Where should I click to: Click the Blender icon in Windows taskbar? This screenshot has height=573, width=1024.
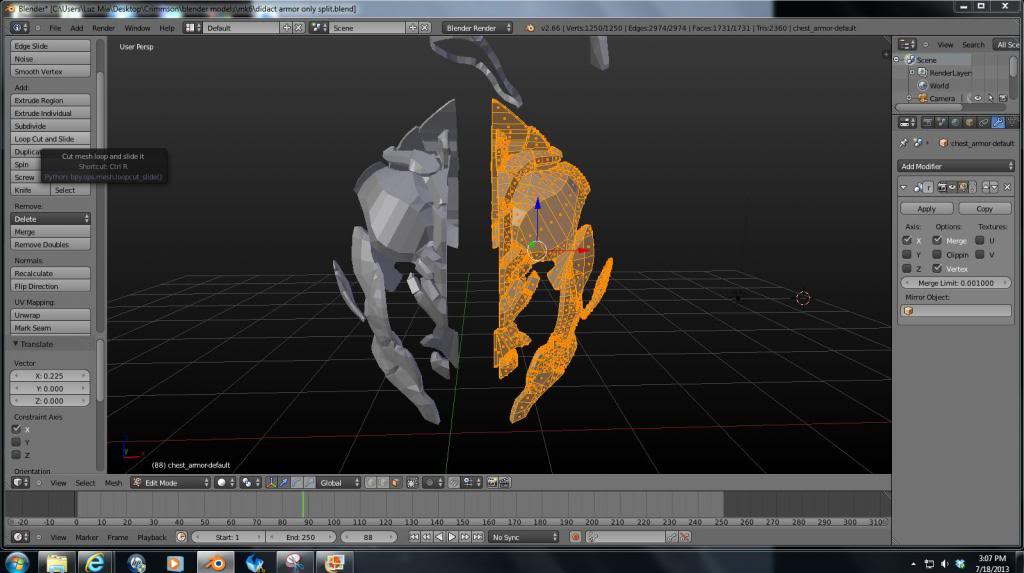213,563
